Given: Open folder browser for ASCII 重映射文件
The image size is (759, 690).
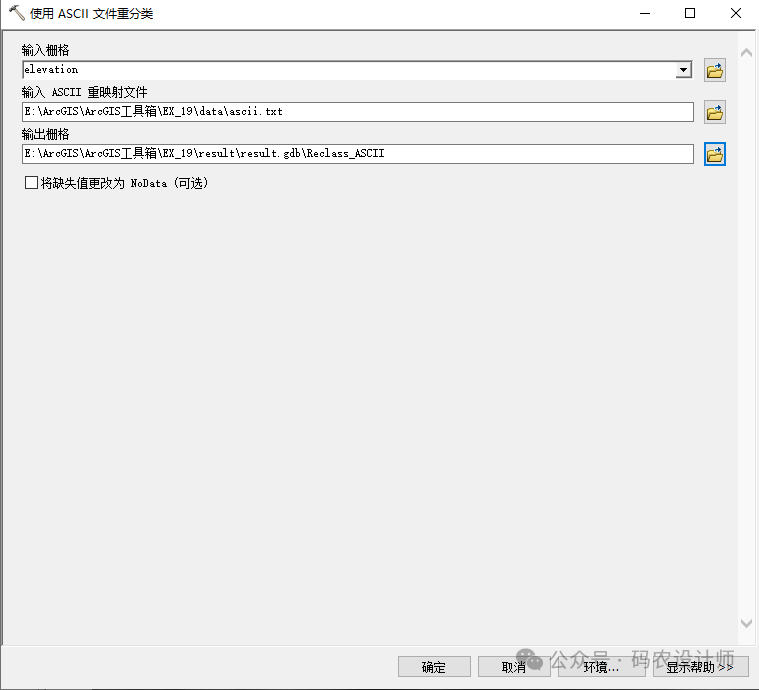Looking at the screenshot, I should (x=714, y=112).
